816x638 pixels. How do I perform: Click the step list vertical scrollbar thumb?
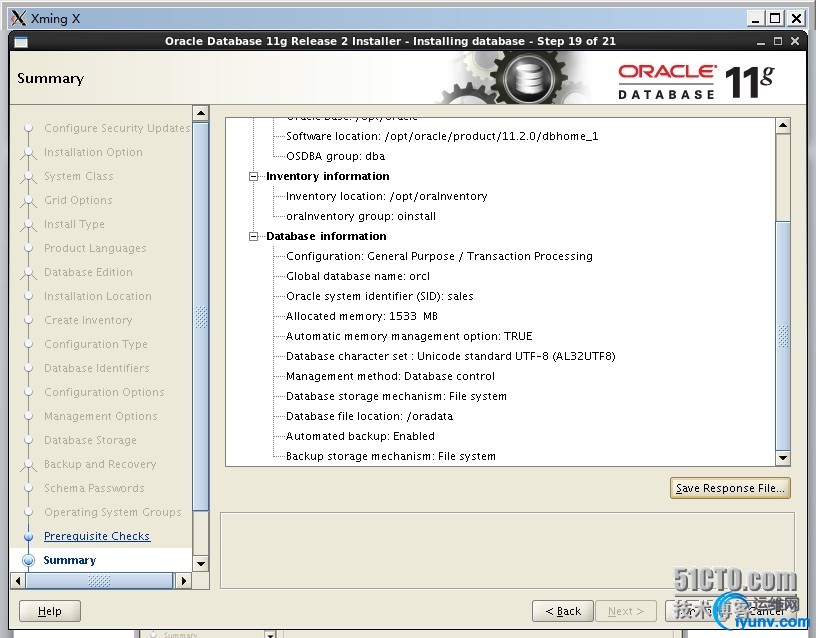(201, 316)
